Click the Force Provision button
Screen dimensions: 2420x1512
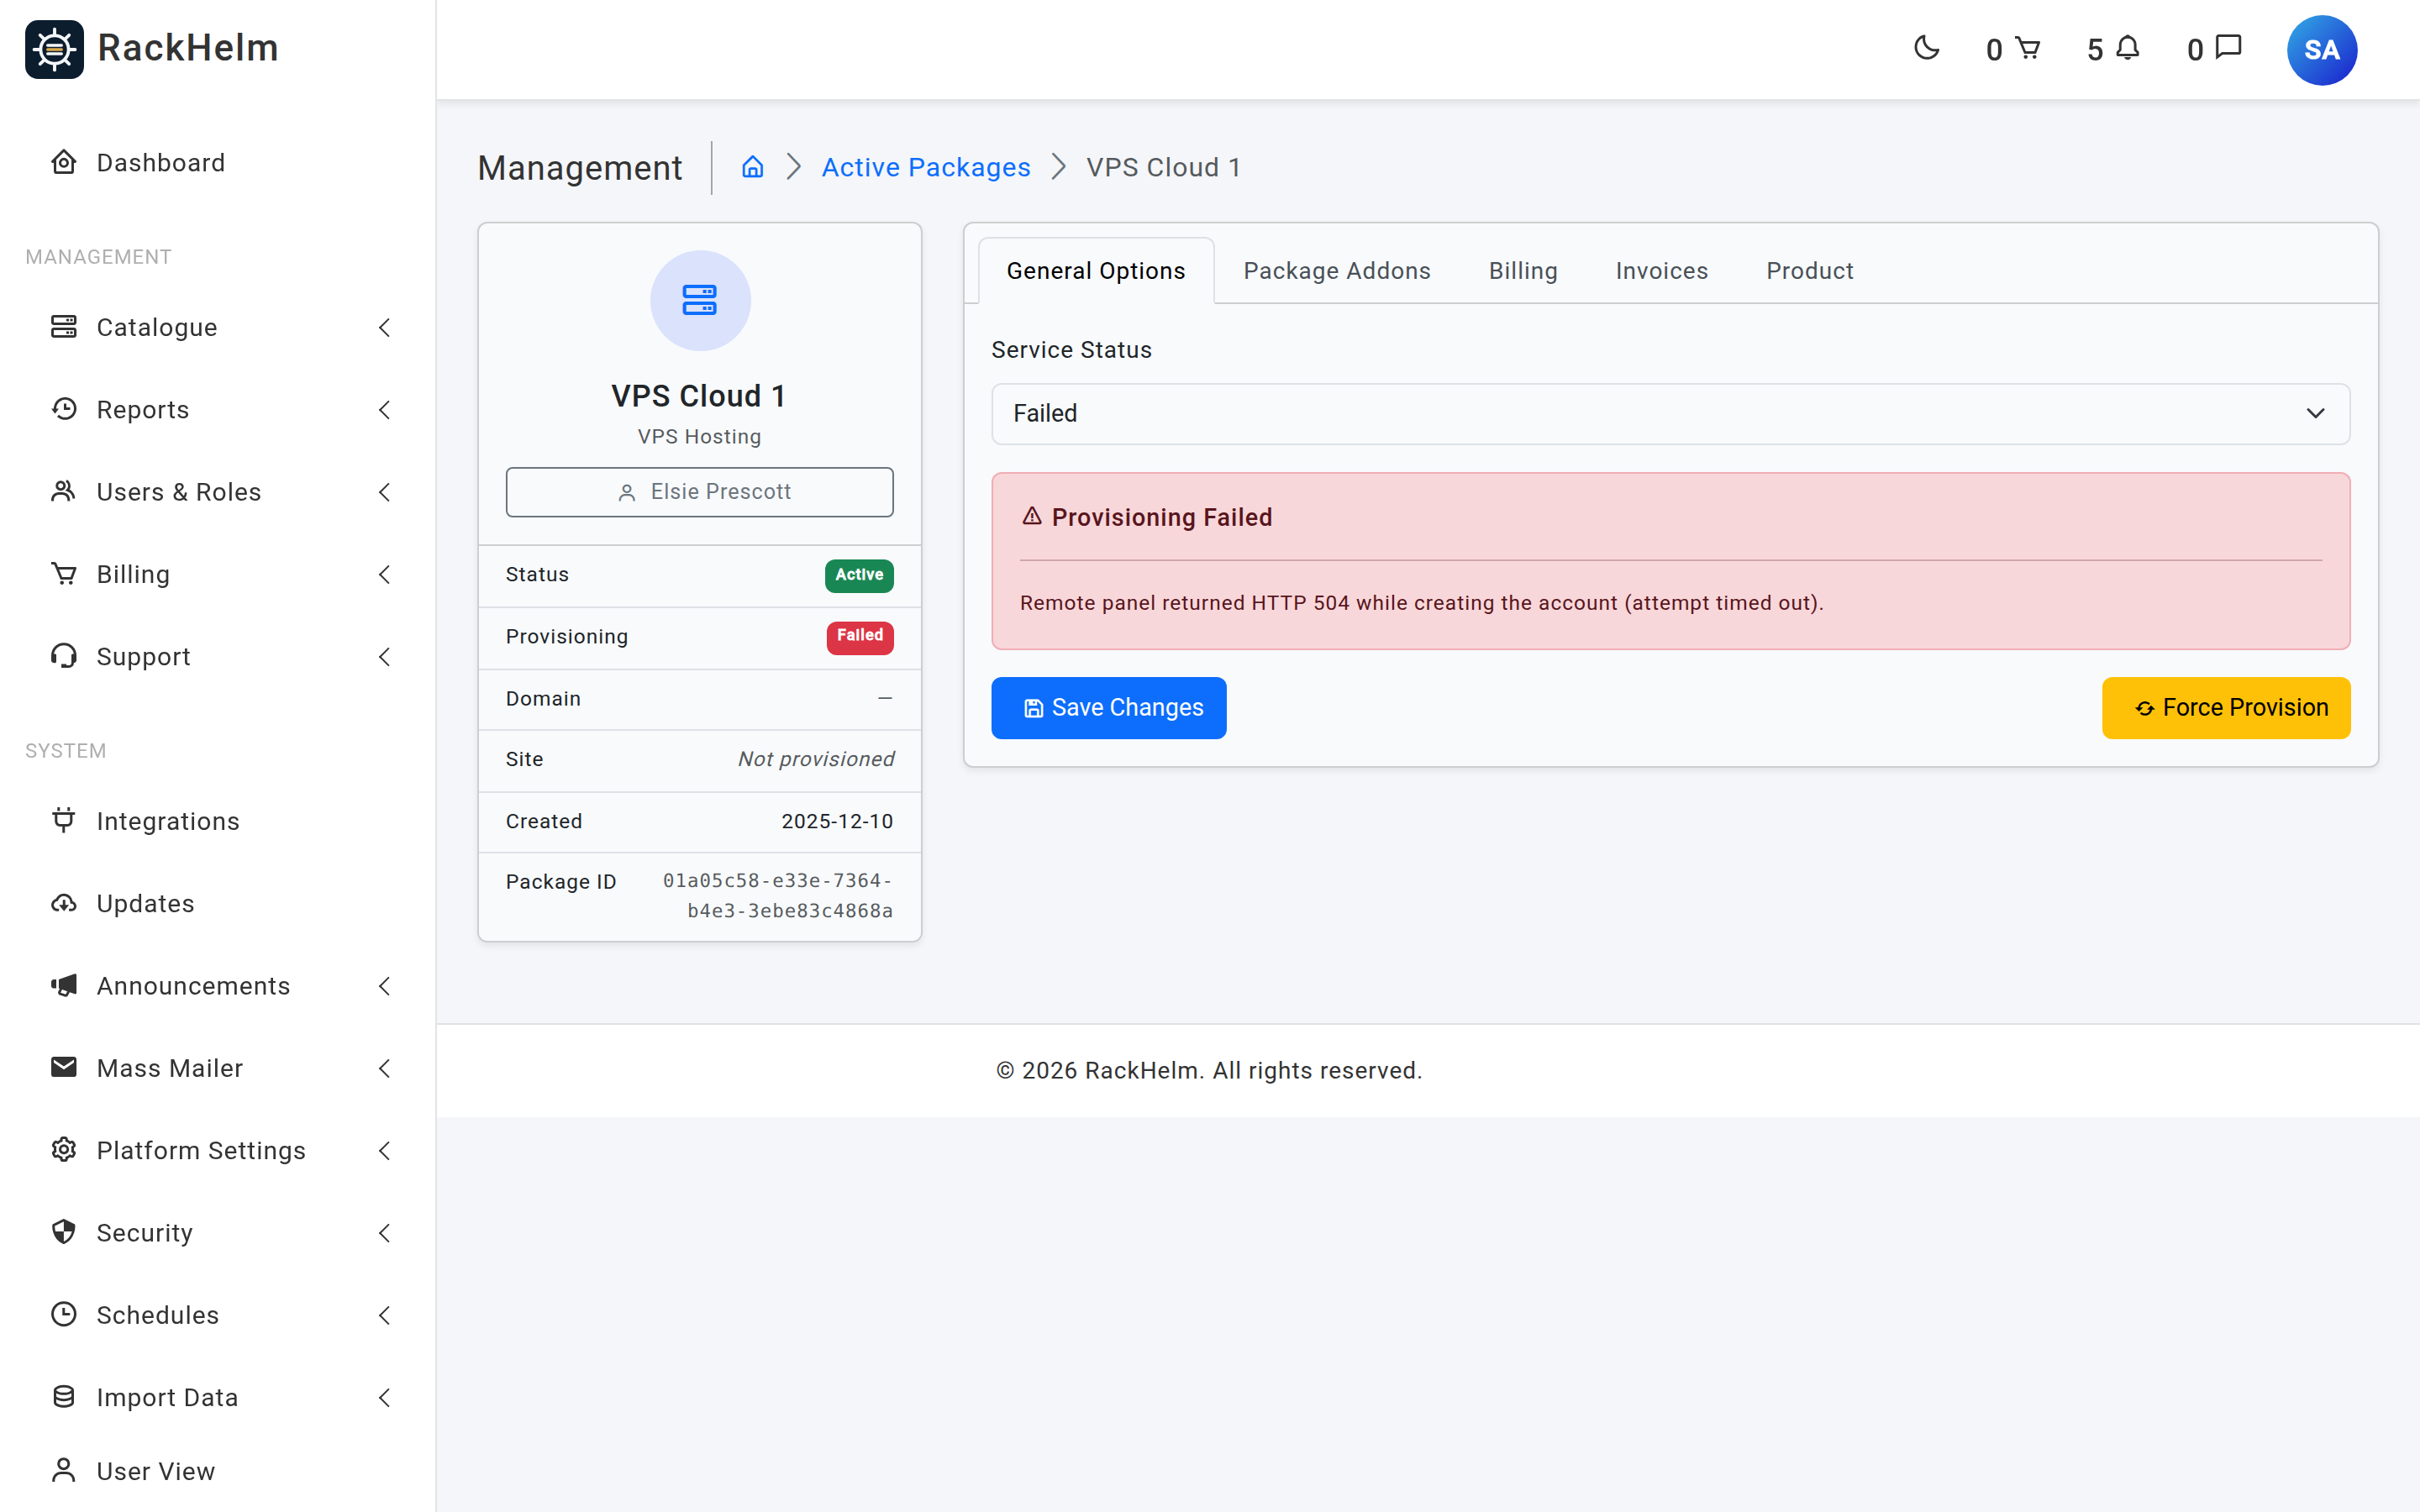[2225, 708]
